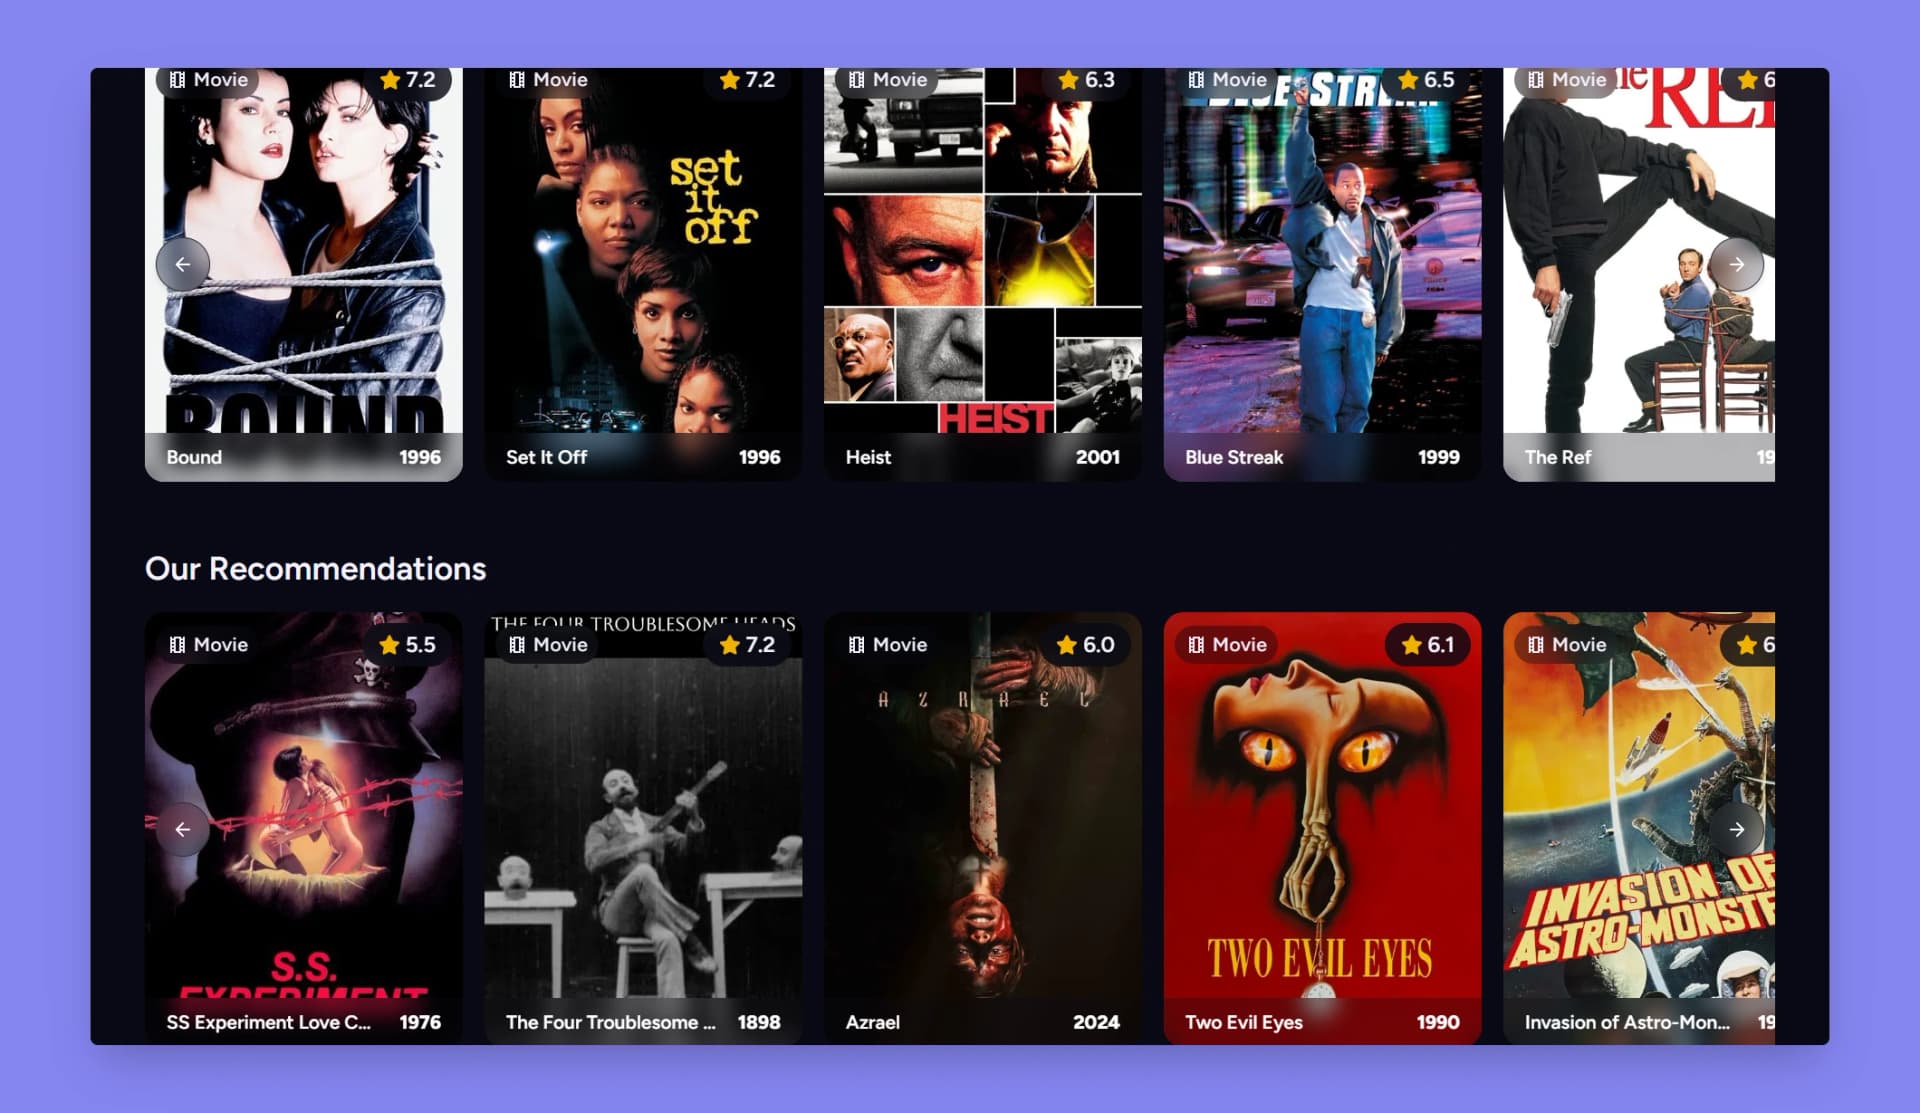Click the film icon on the Azrael card
Screen dimensions: 1920x1113
click(x=856, y=645)
